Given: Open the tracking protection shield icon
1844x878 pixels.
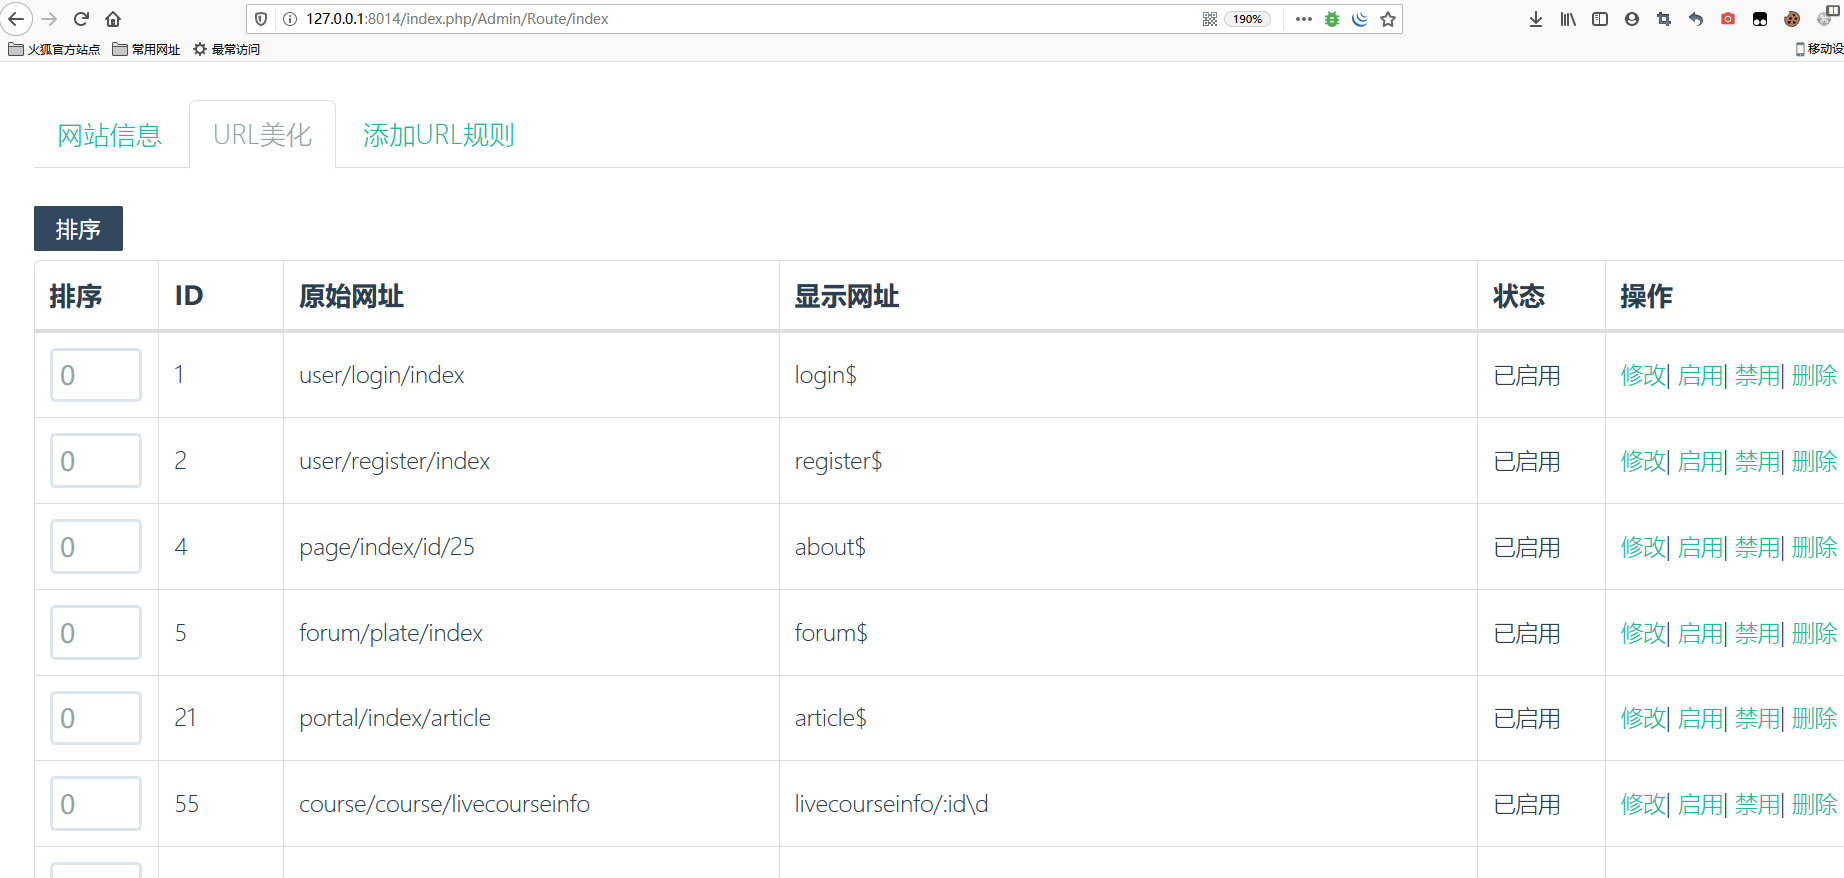Looking at the screenshot, I should [261, 19].
